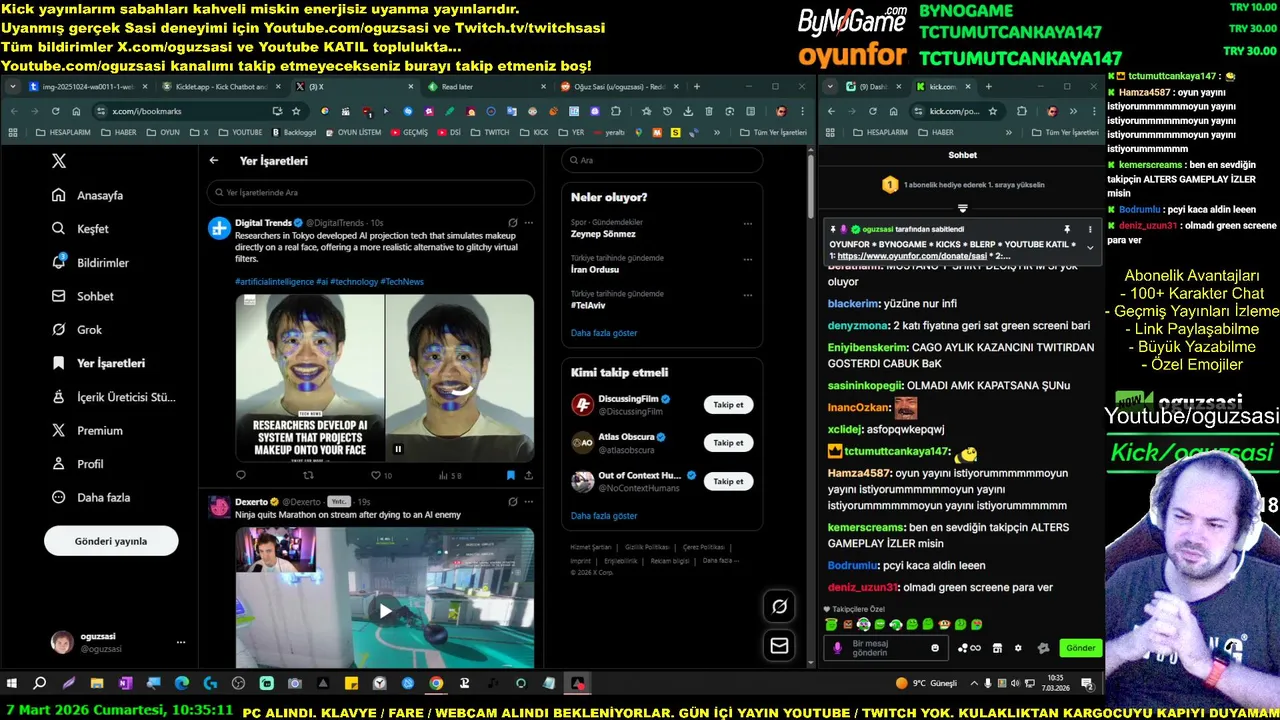Open more options on the Dexerto post
The width and height of the screenshot is (1280, 720).
(x=529, y=501)
